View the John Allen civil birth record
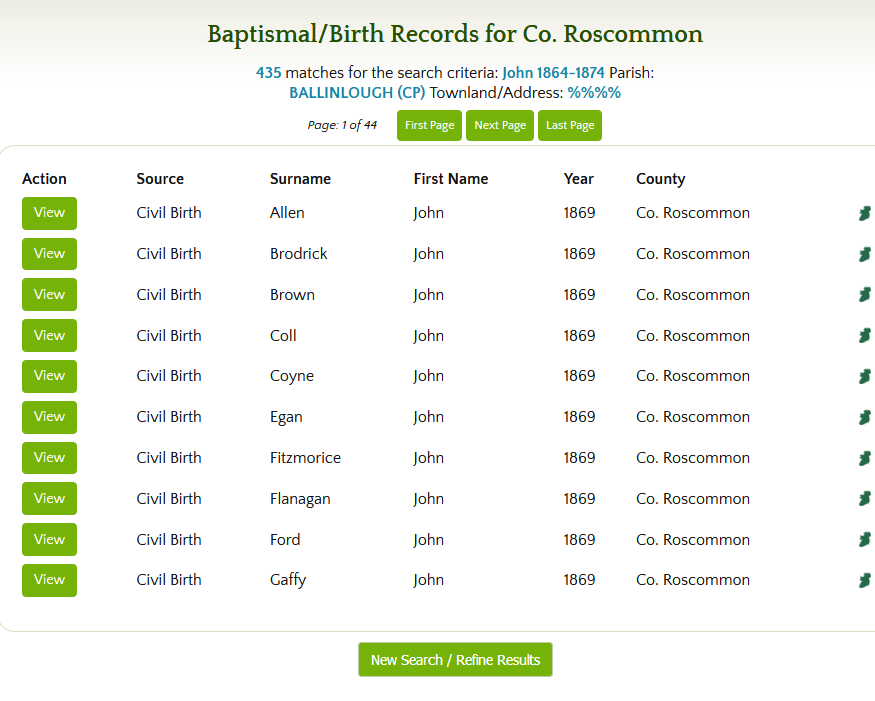The width and height of the screenshot is (875, 701). tap(49, 213)
